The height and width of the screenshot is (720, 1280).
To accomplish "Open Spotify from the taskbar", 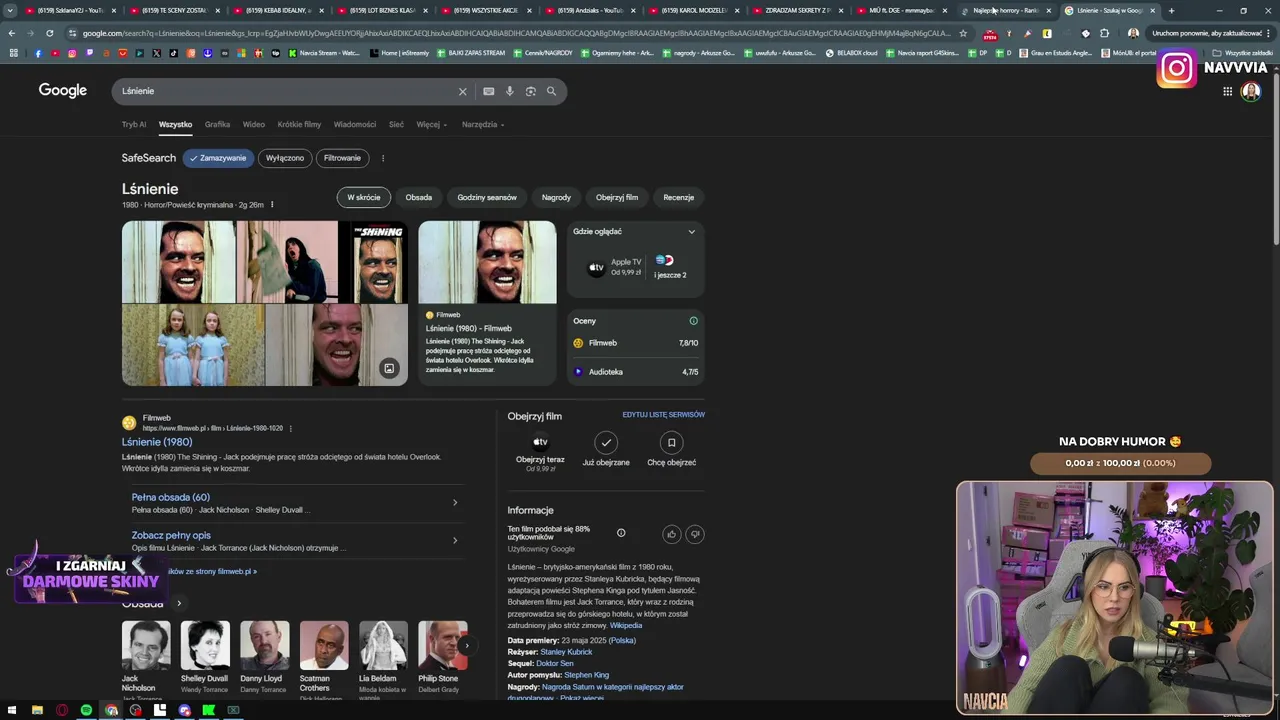I will tap(86, 710).
